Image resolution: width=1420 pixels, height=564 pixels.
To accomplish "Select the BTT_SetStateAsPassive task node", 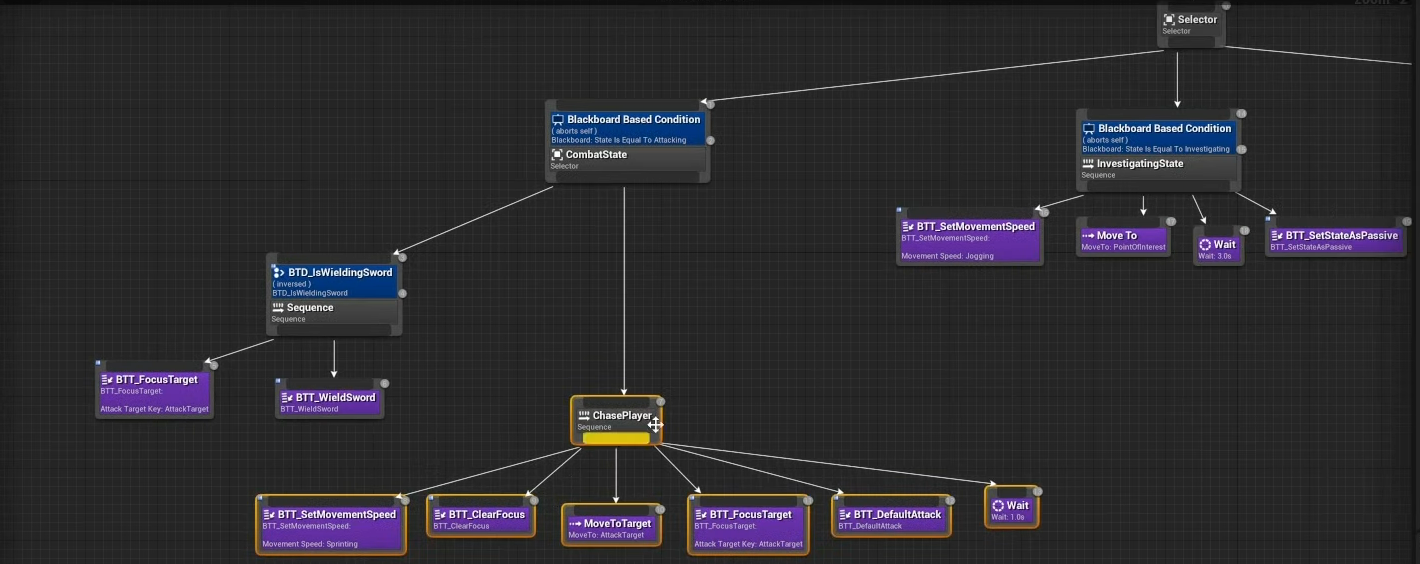I will point(1335,240).
